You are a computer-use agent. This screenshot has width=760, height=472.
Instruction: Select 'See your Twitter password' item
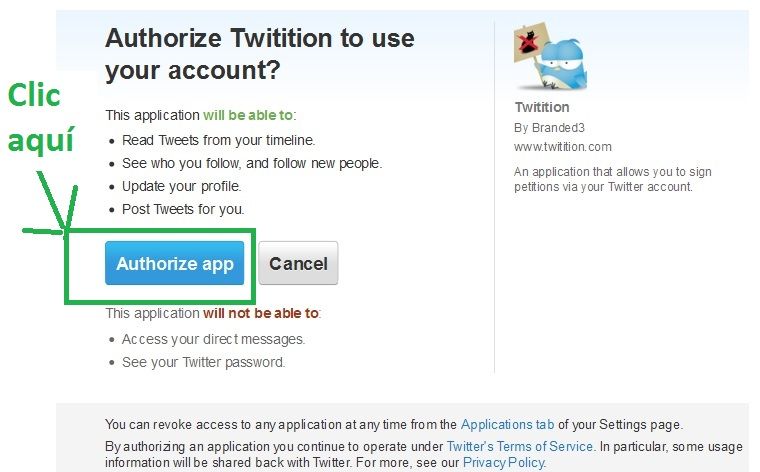203,362
